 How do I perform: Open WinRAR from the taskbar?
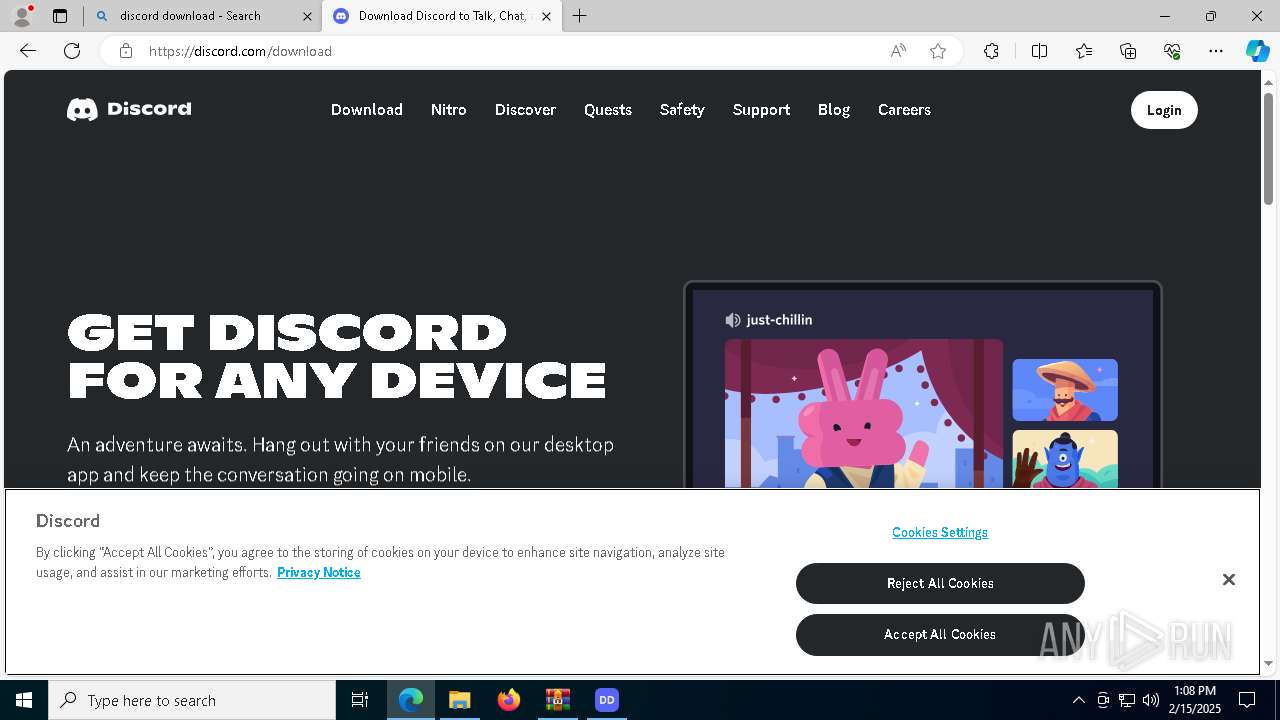click(x=557, y=700)
